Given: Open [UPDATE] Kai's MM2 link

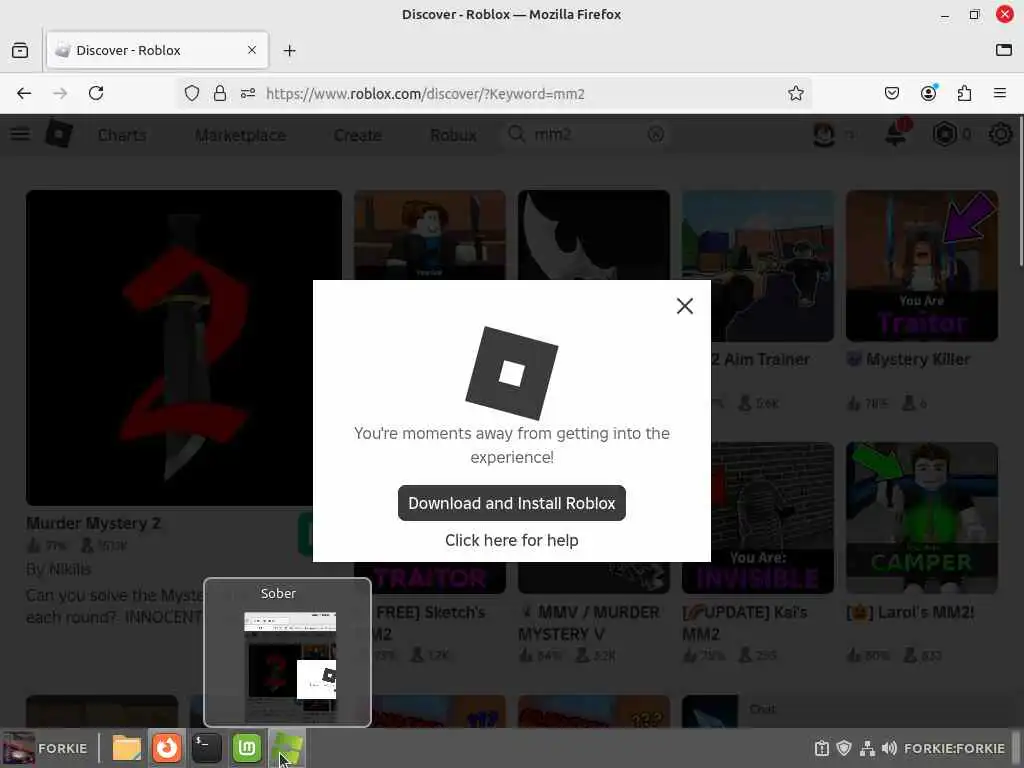Looking at the screenshot, I should pyautogui.click(x=744, y=623).
